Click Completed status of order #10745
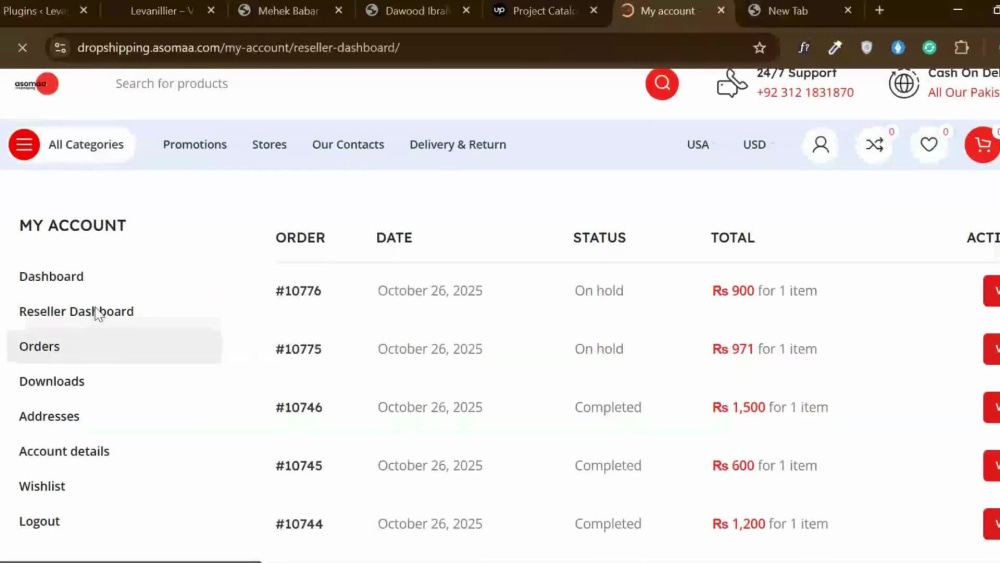Image resolution: width=1000 pixels, height=563 pixels. pyautogui.click(x=608, y=466)
